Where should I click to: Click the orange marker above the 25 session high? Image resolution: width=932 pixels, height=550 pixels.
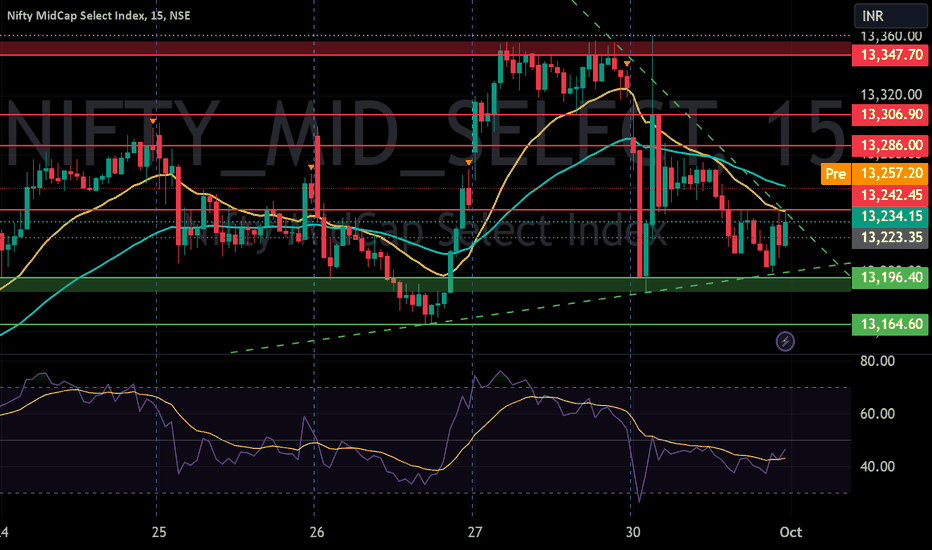pos(153,121)
